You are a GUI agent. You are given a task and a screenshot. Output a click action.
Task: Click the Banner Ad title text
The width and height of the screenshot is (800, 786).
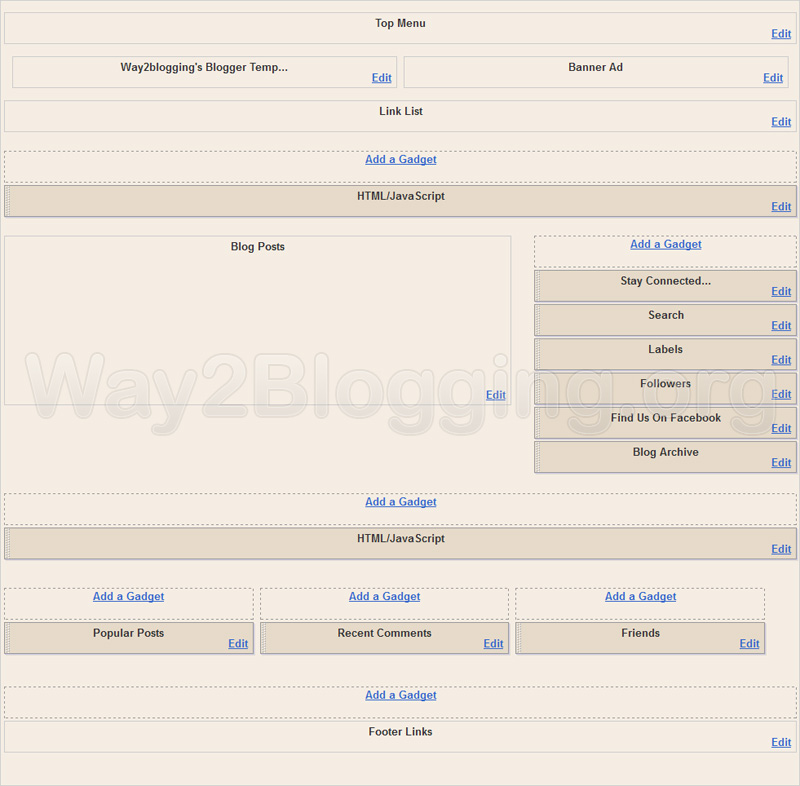595,67
